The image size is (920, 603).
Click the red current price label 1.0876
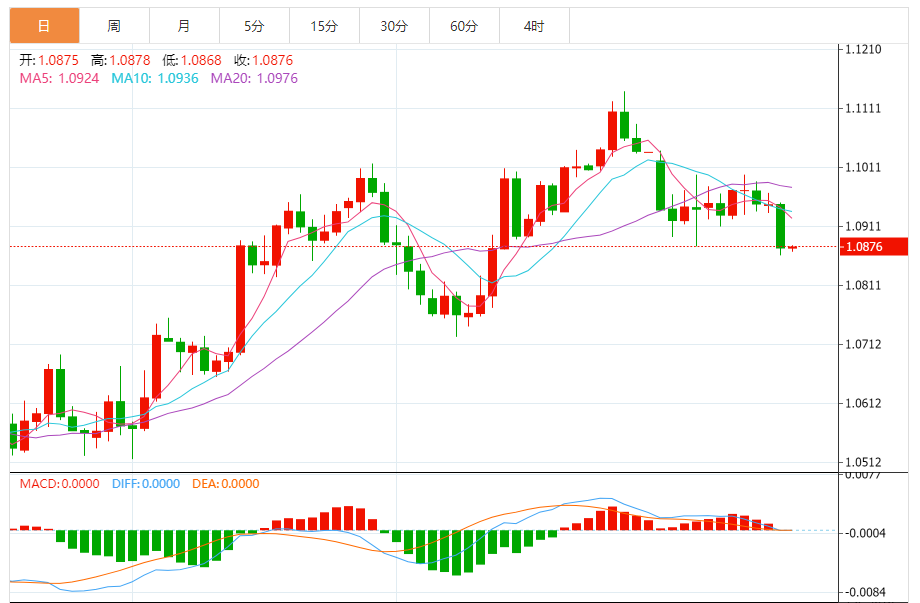click(x=874, y=246)
